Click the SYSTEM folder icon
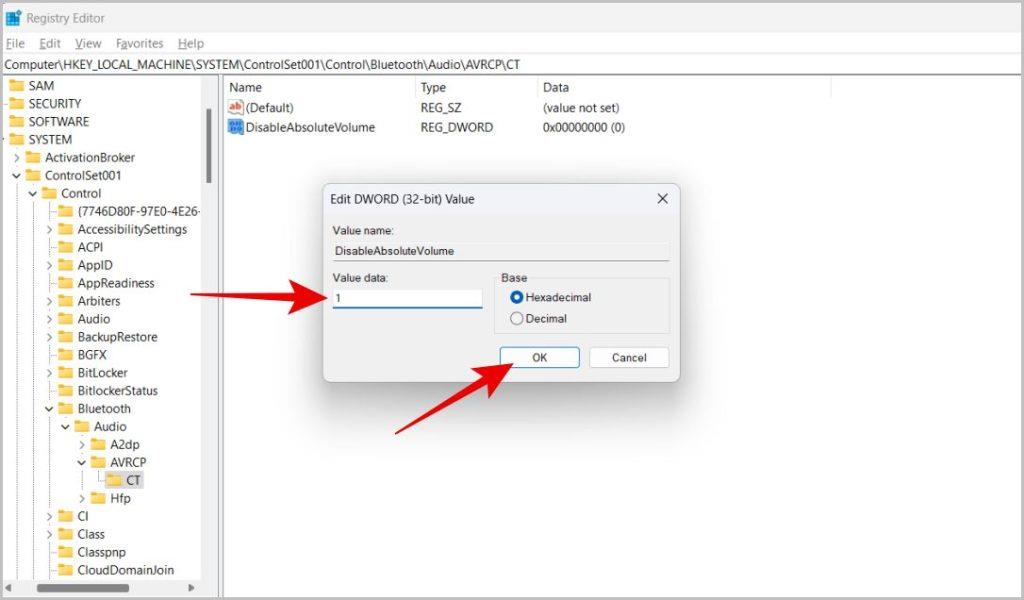1024x600 pixels. [x=17, y=139]
